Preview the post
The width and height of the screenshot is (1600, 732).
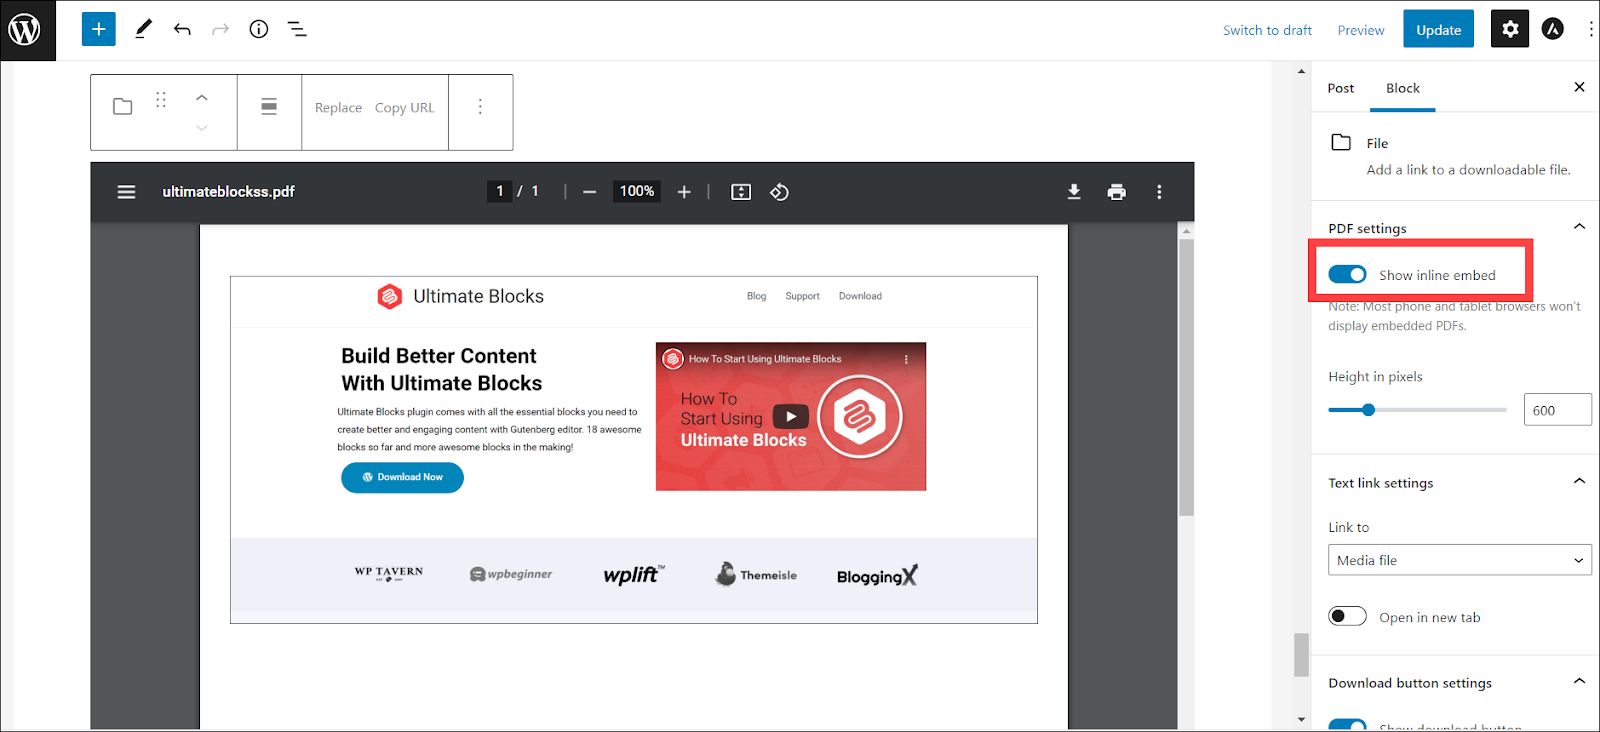[1361, 30]
